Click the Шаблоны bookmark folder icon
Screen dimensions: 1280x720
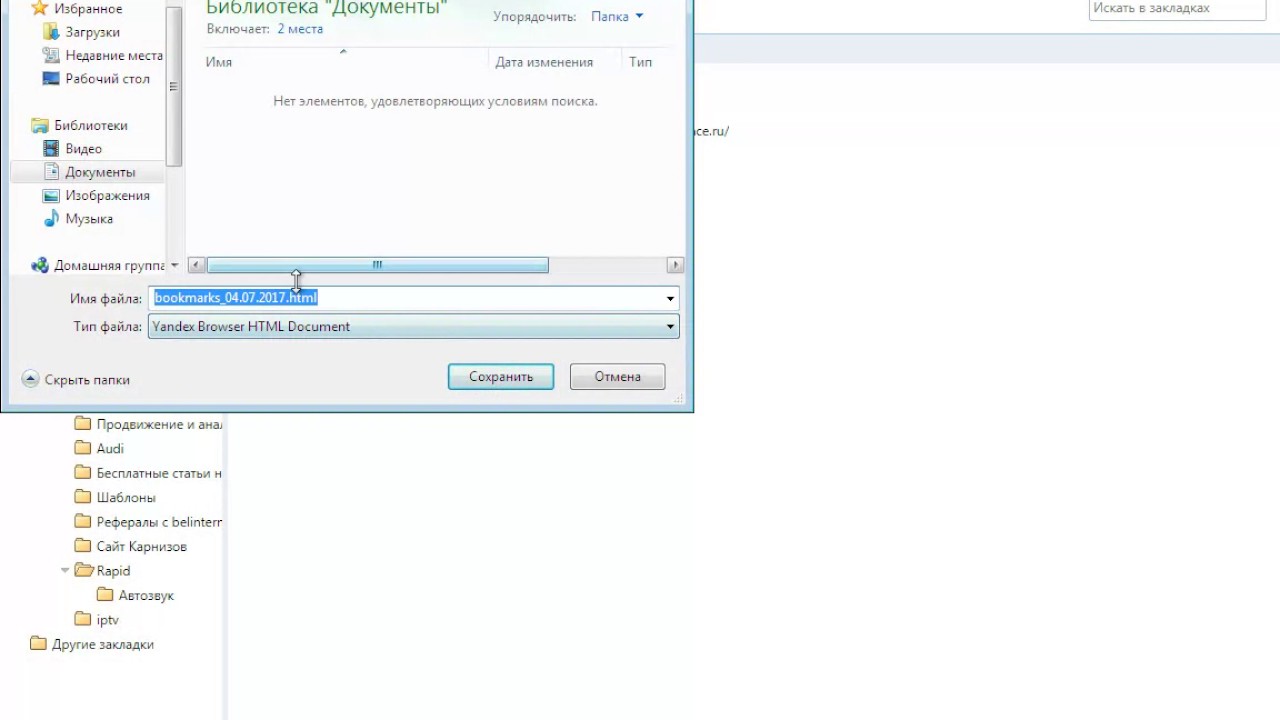pyautogui.click(x=83, y=497)
